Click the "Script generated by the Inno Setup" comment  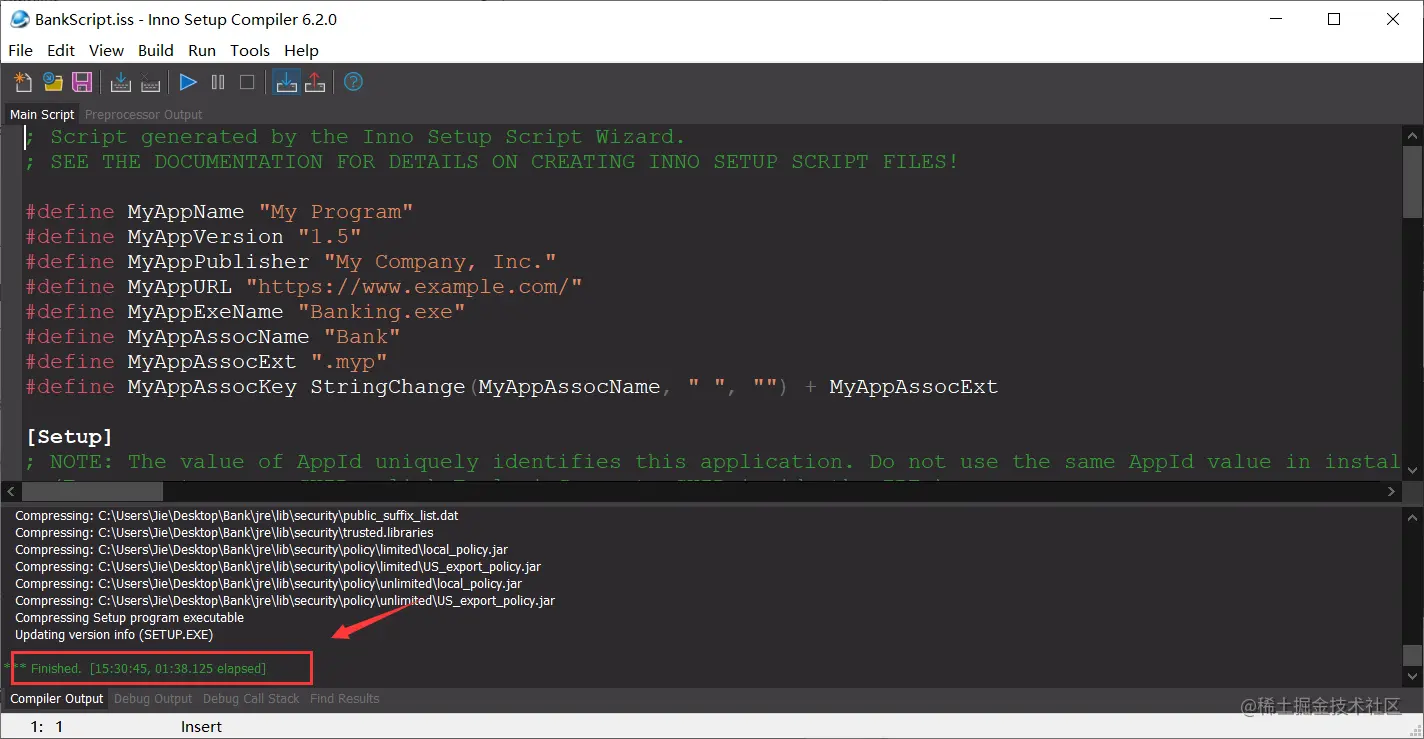(355, 137)
